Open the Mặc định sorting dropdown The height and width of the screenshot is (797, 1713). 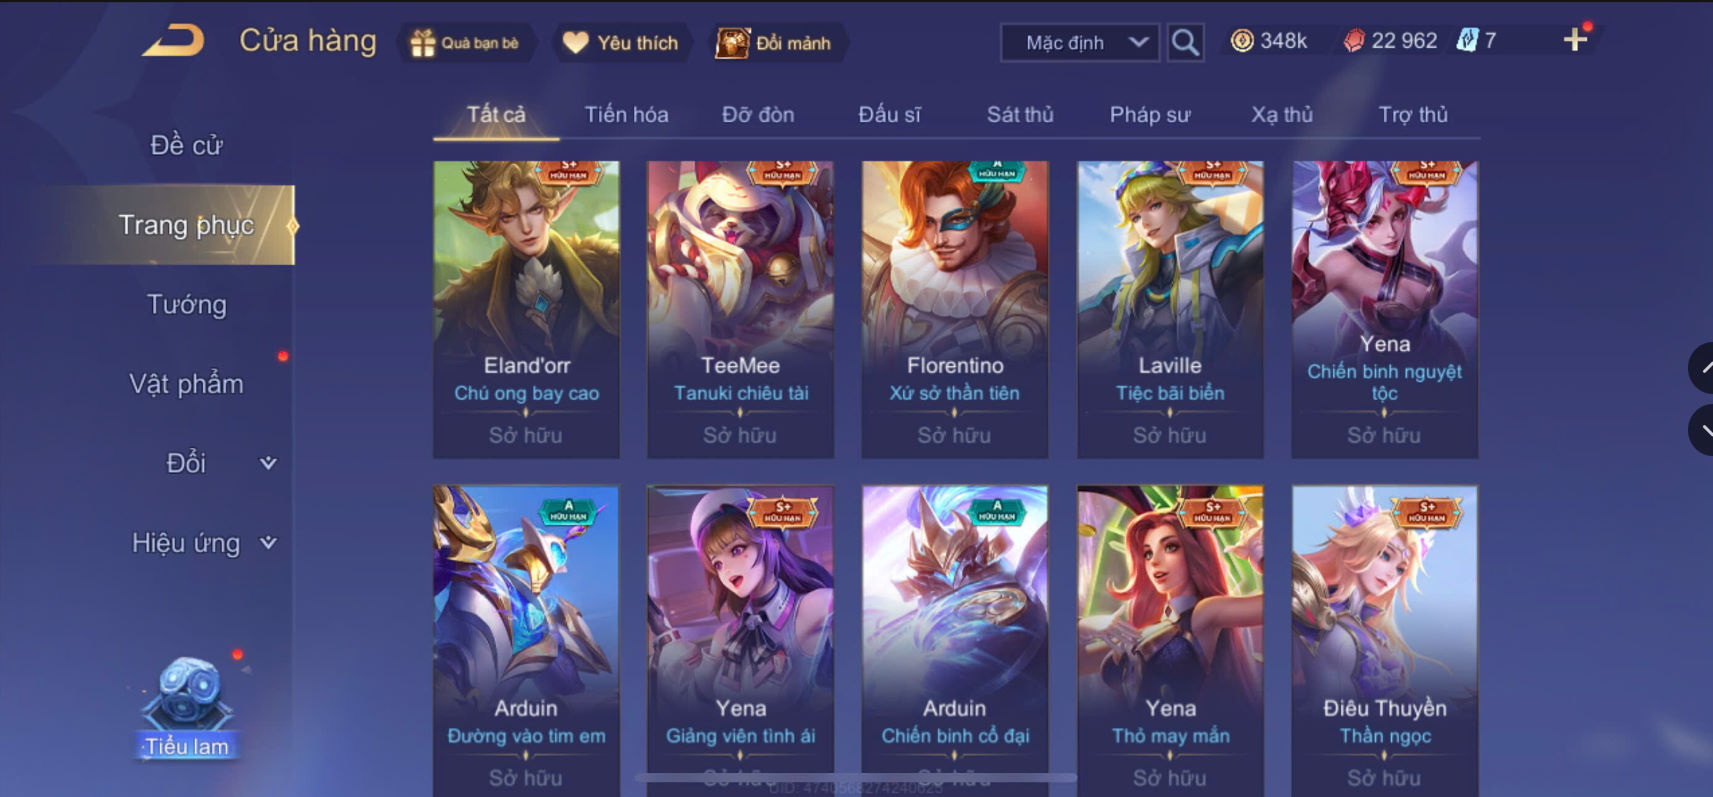(1080, 42)
